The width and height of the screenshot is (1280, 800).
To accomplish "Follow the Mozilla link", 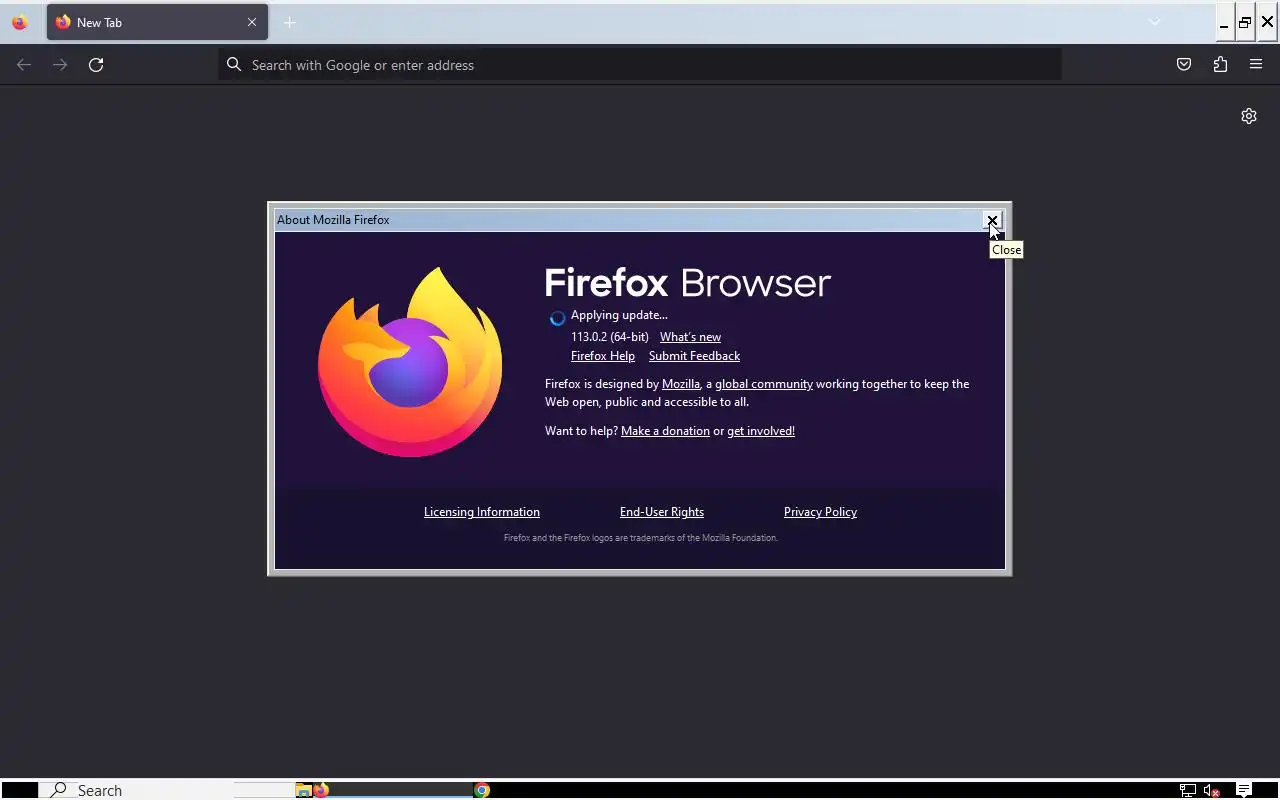I will click(x=681, y=384).
